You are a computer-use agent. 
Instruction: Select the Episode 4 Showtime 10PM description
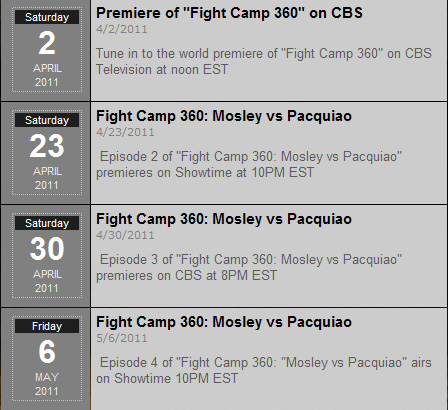264,370
